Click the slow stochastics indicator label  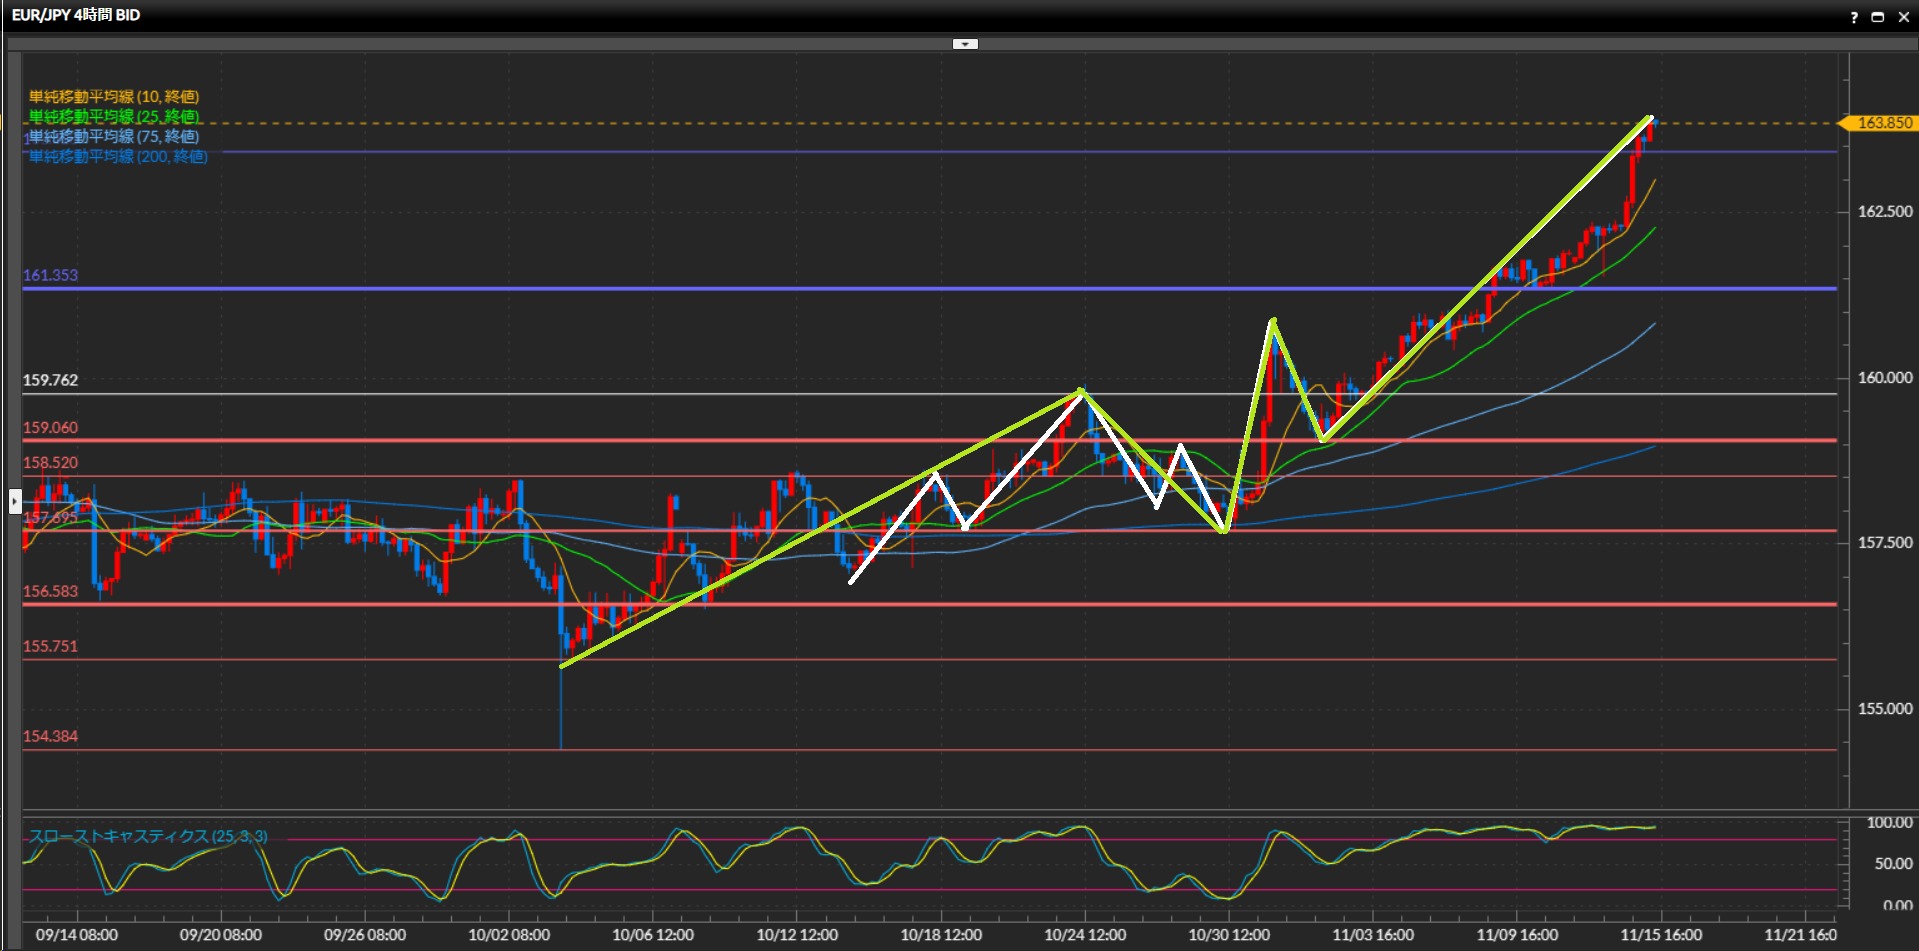point(148,836)
